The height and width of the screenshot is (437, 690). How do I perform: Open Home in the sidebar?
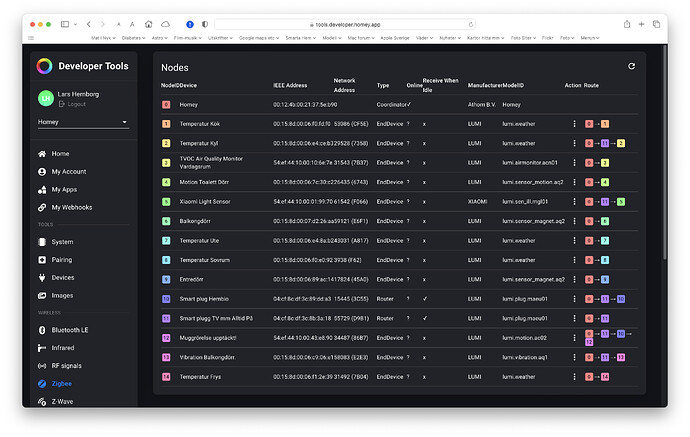click(60, 154)
